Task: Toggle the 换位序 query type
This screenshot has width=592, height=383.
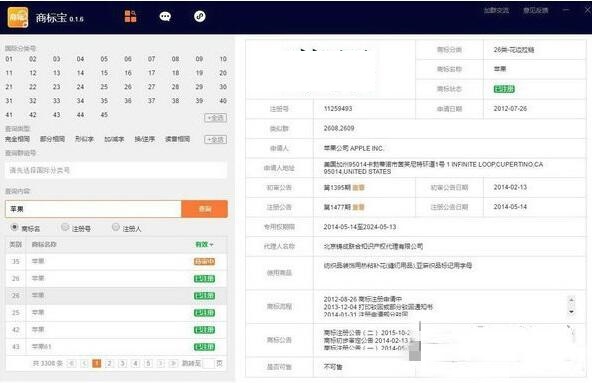Action: [x=145, y=139]
